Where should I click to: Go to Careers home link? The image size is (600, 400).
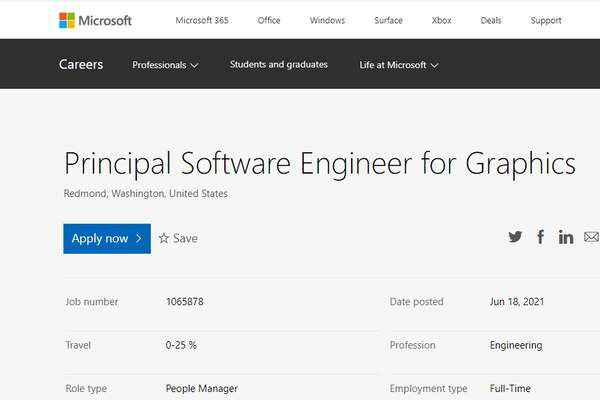point(81,64)
